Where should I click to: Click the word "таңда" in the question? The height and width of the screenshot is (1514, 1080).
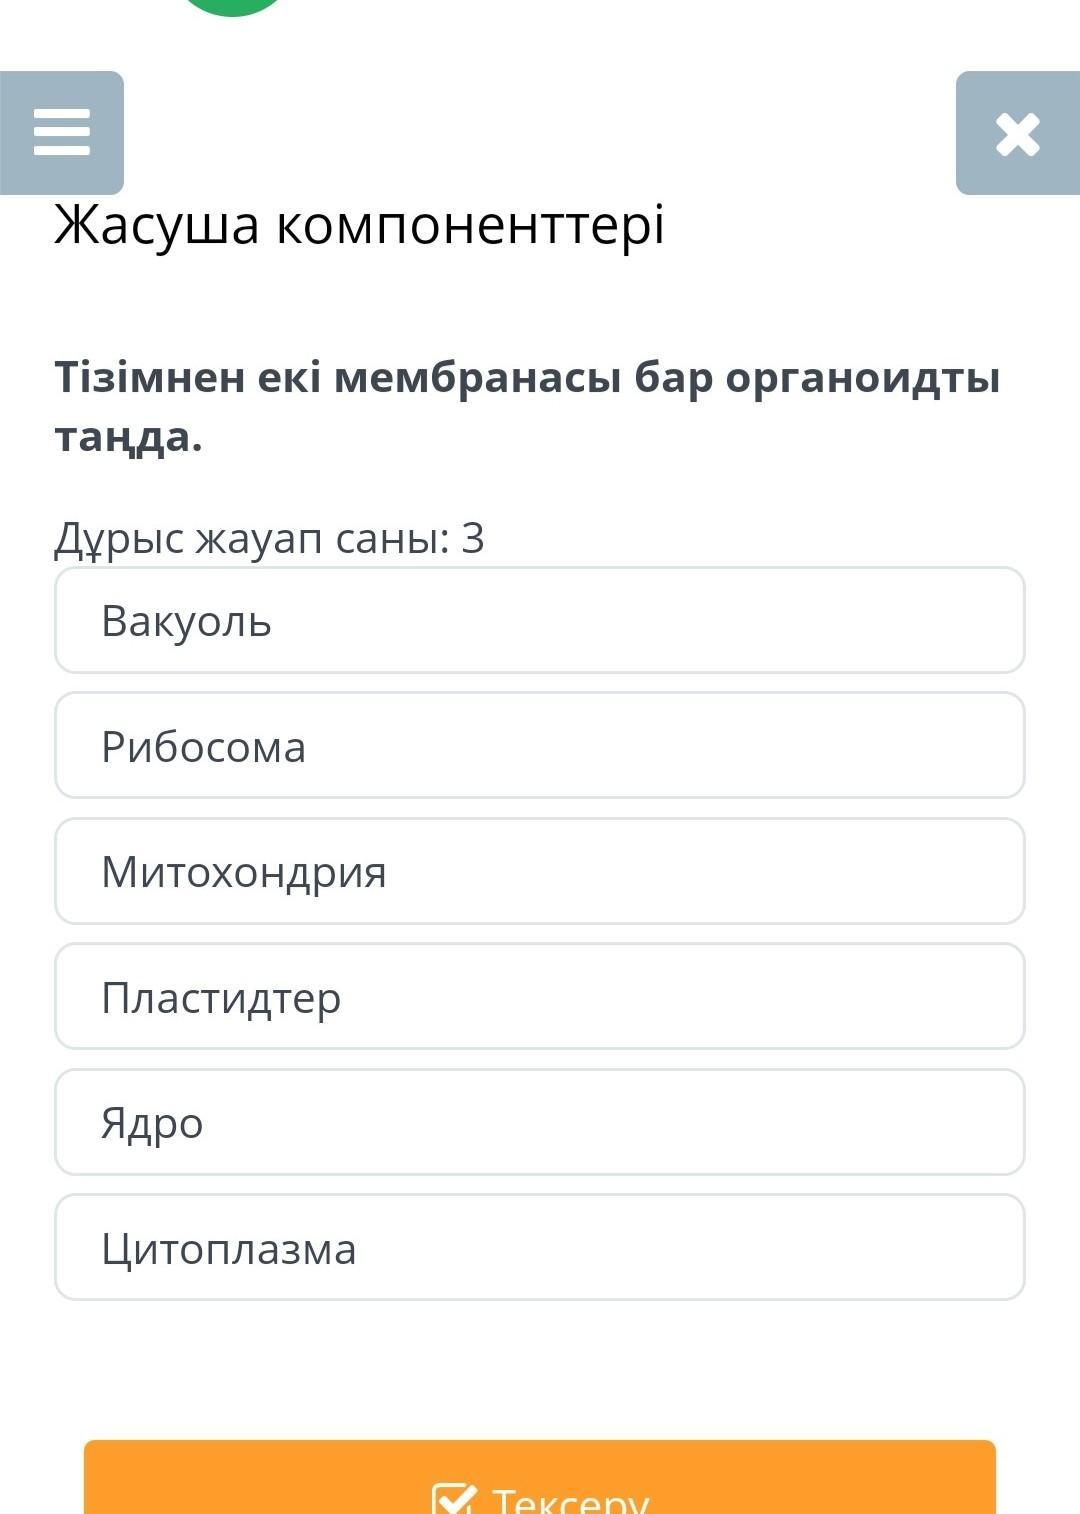pyautogui.click(x=125, y=437)
